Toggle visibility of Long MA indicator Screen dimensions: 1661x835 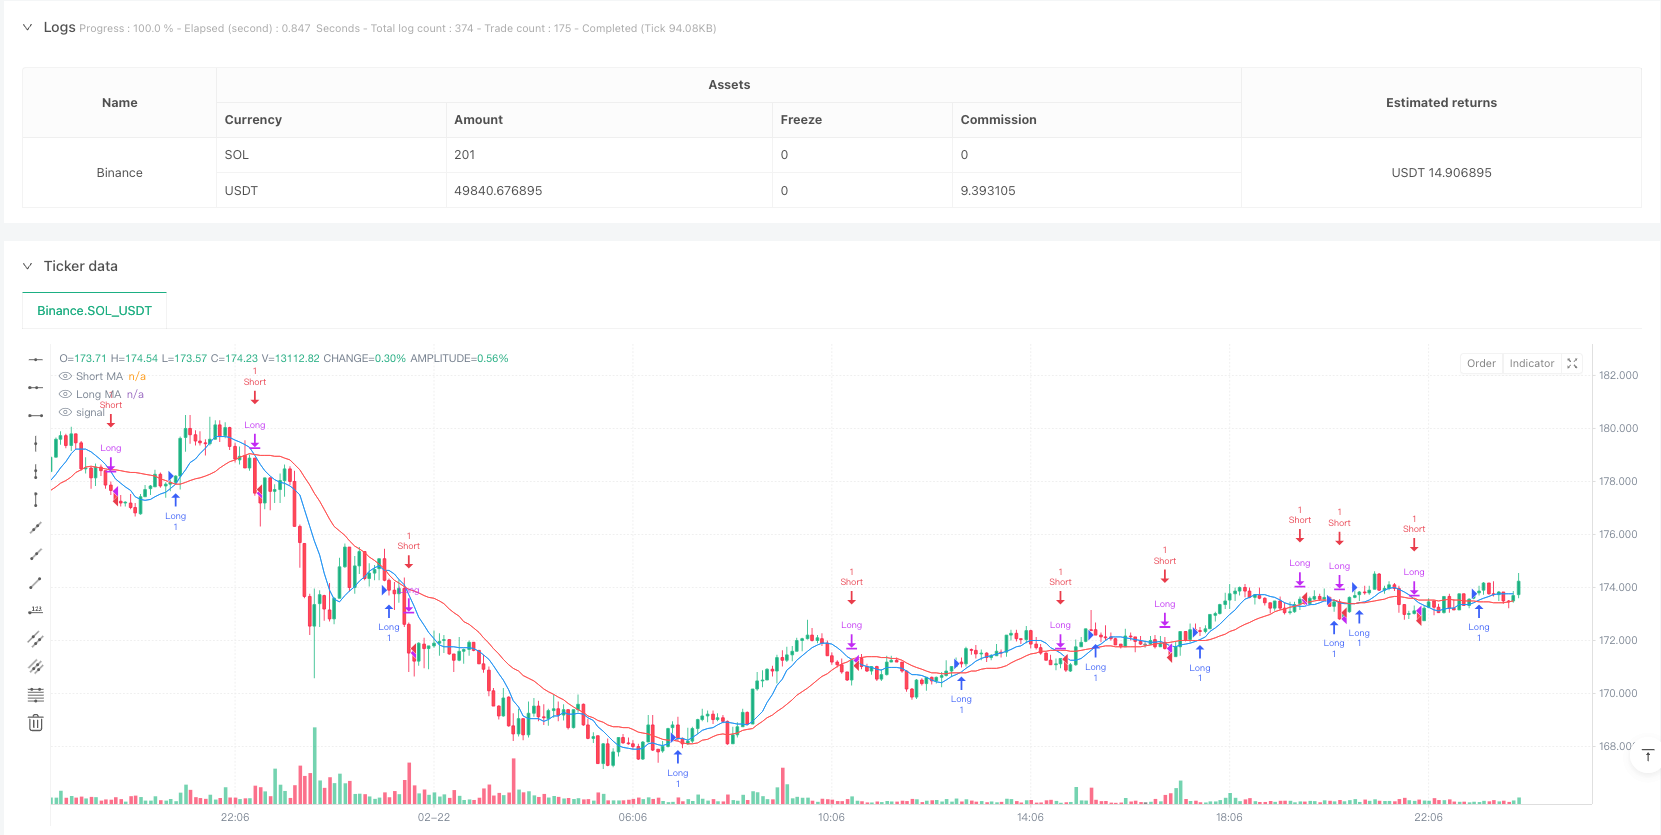pyautogui.click(x=66, y=394)
